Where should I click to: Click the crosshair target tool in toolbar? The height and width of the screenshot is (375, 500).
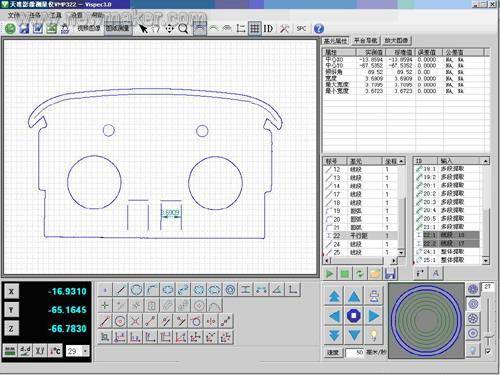click(170, 29)
